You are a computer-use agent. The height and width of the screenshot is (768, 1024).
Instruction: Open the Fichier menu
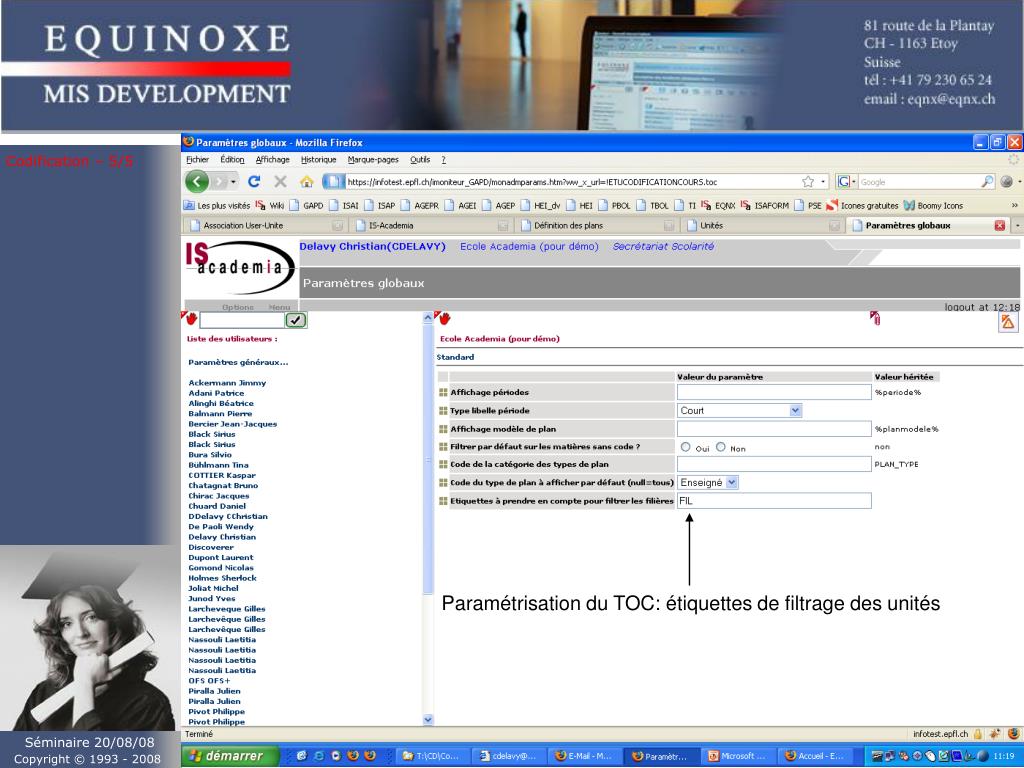[x=197, y=159]
